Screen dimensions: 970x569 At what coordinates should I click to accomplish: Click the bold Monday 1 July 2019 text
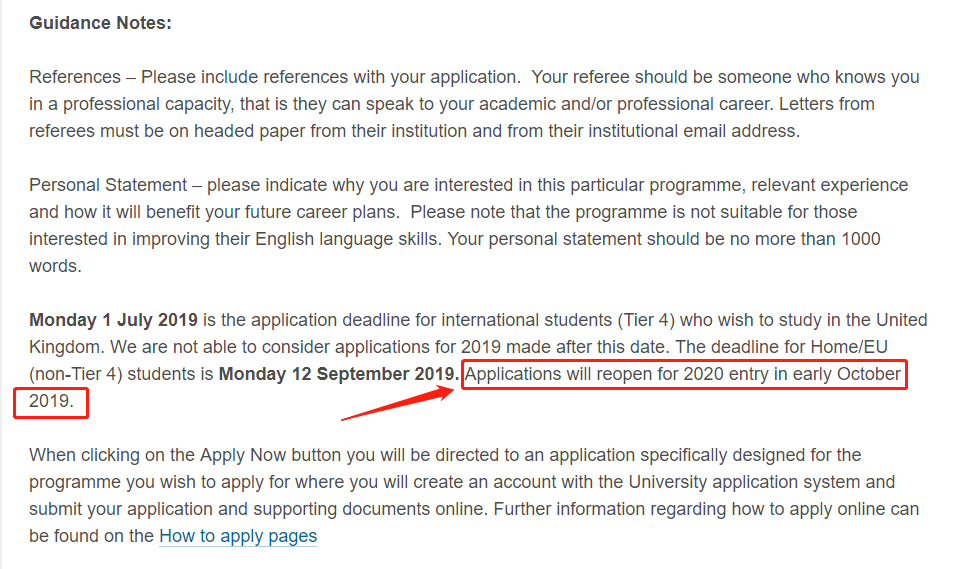pyautogui.click(x=114, y=320)
